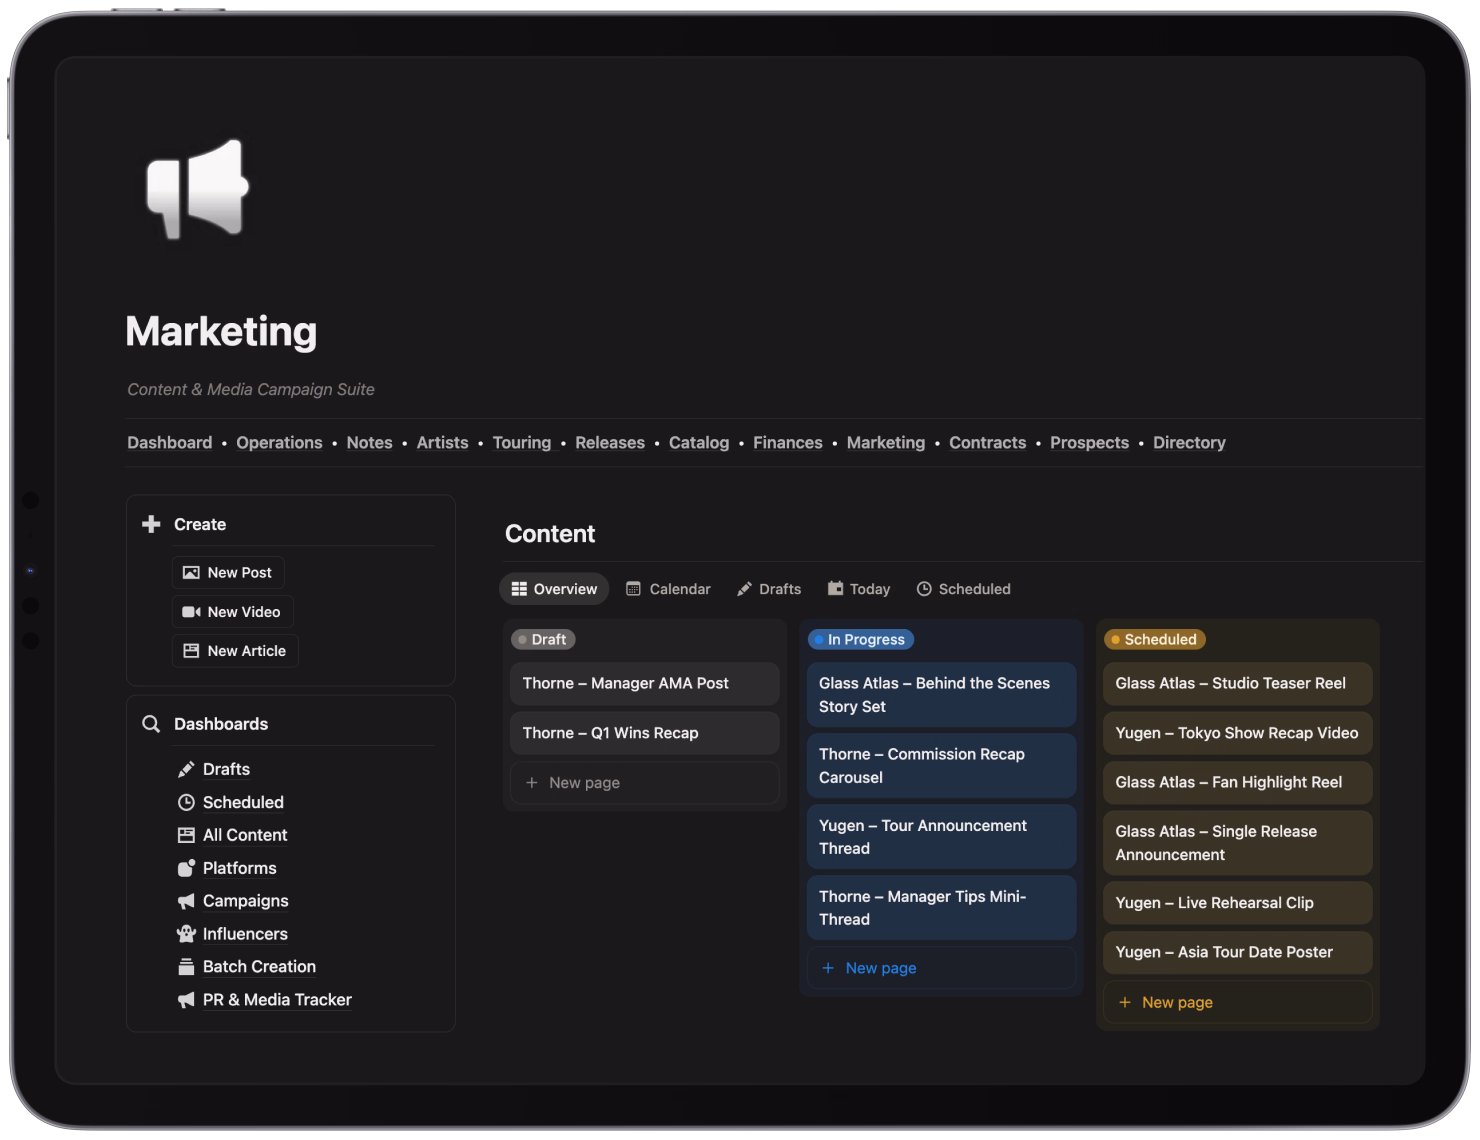Click the orange Scheduled column status tag
The image size is (1480, 1140).
(1154, 639)
